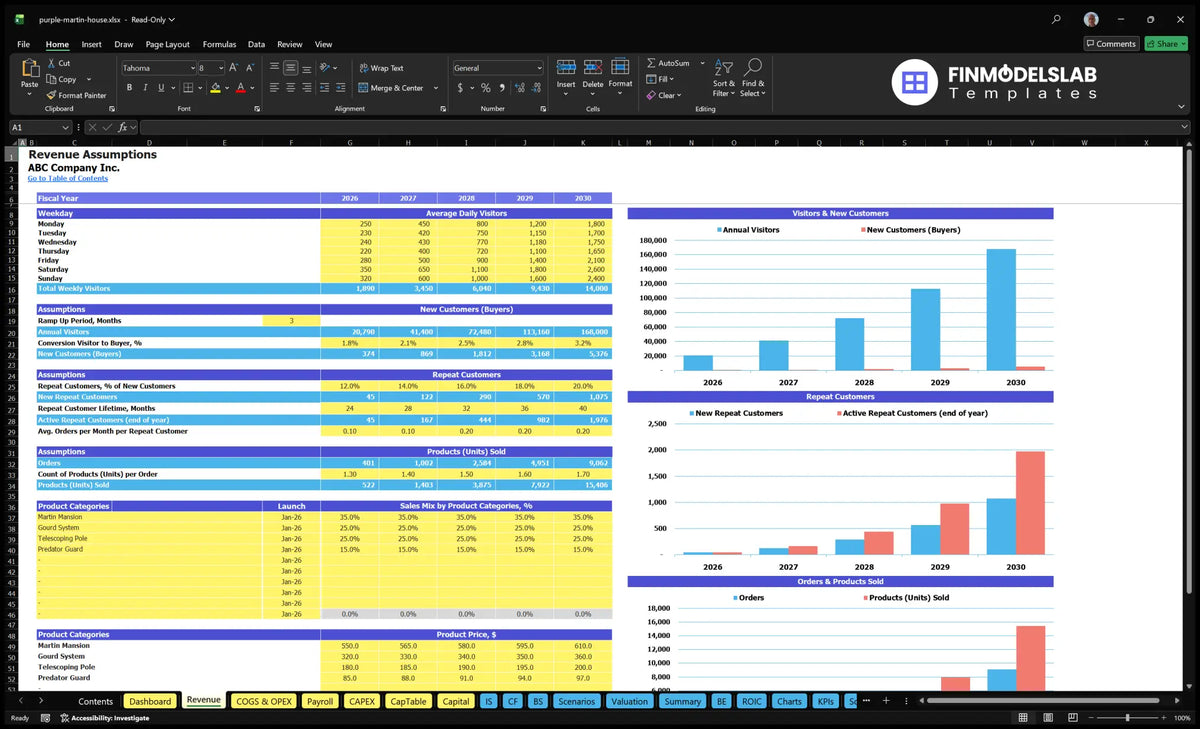Screen dimensions: 1200x729
Task: Click the search magnifier in the title bar
Action: click(x=1056, y=19)
